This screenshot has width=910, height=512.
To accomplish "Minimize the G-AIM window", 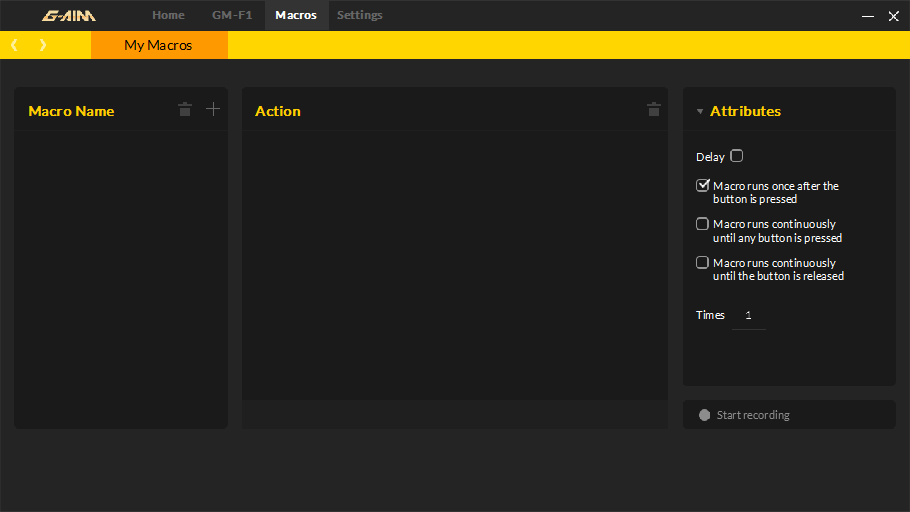I will pyautogui.click(x=868, y=16).
